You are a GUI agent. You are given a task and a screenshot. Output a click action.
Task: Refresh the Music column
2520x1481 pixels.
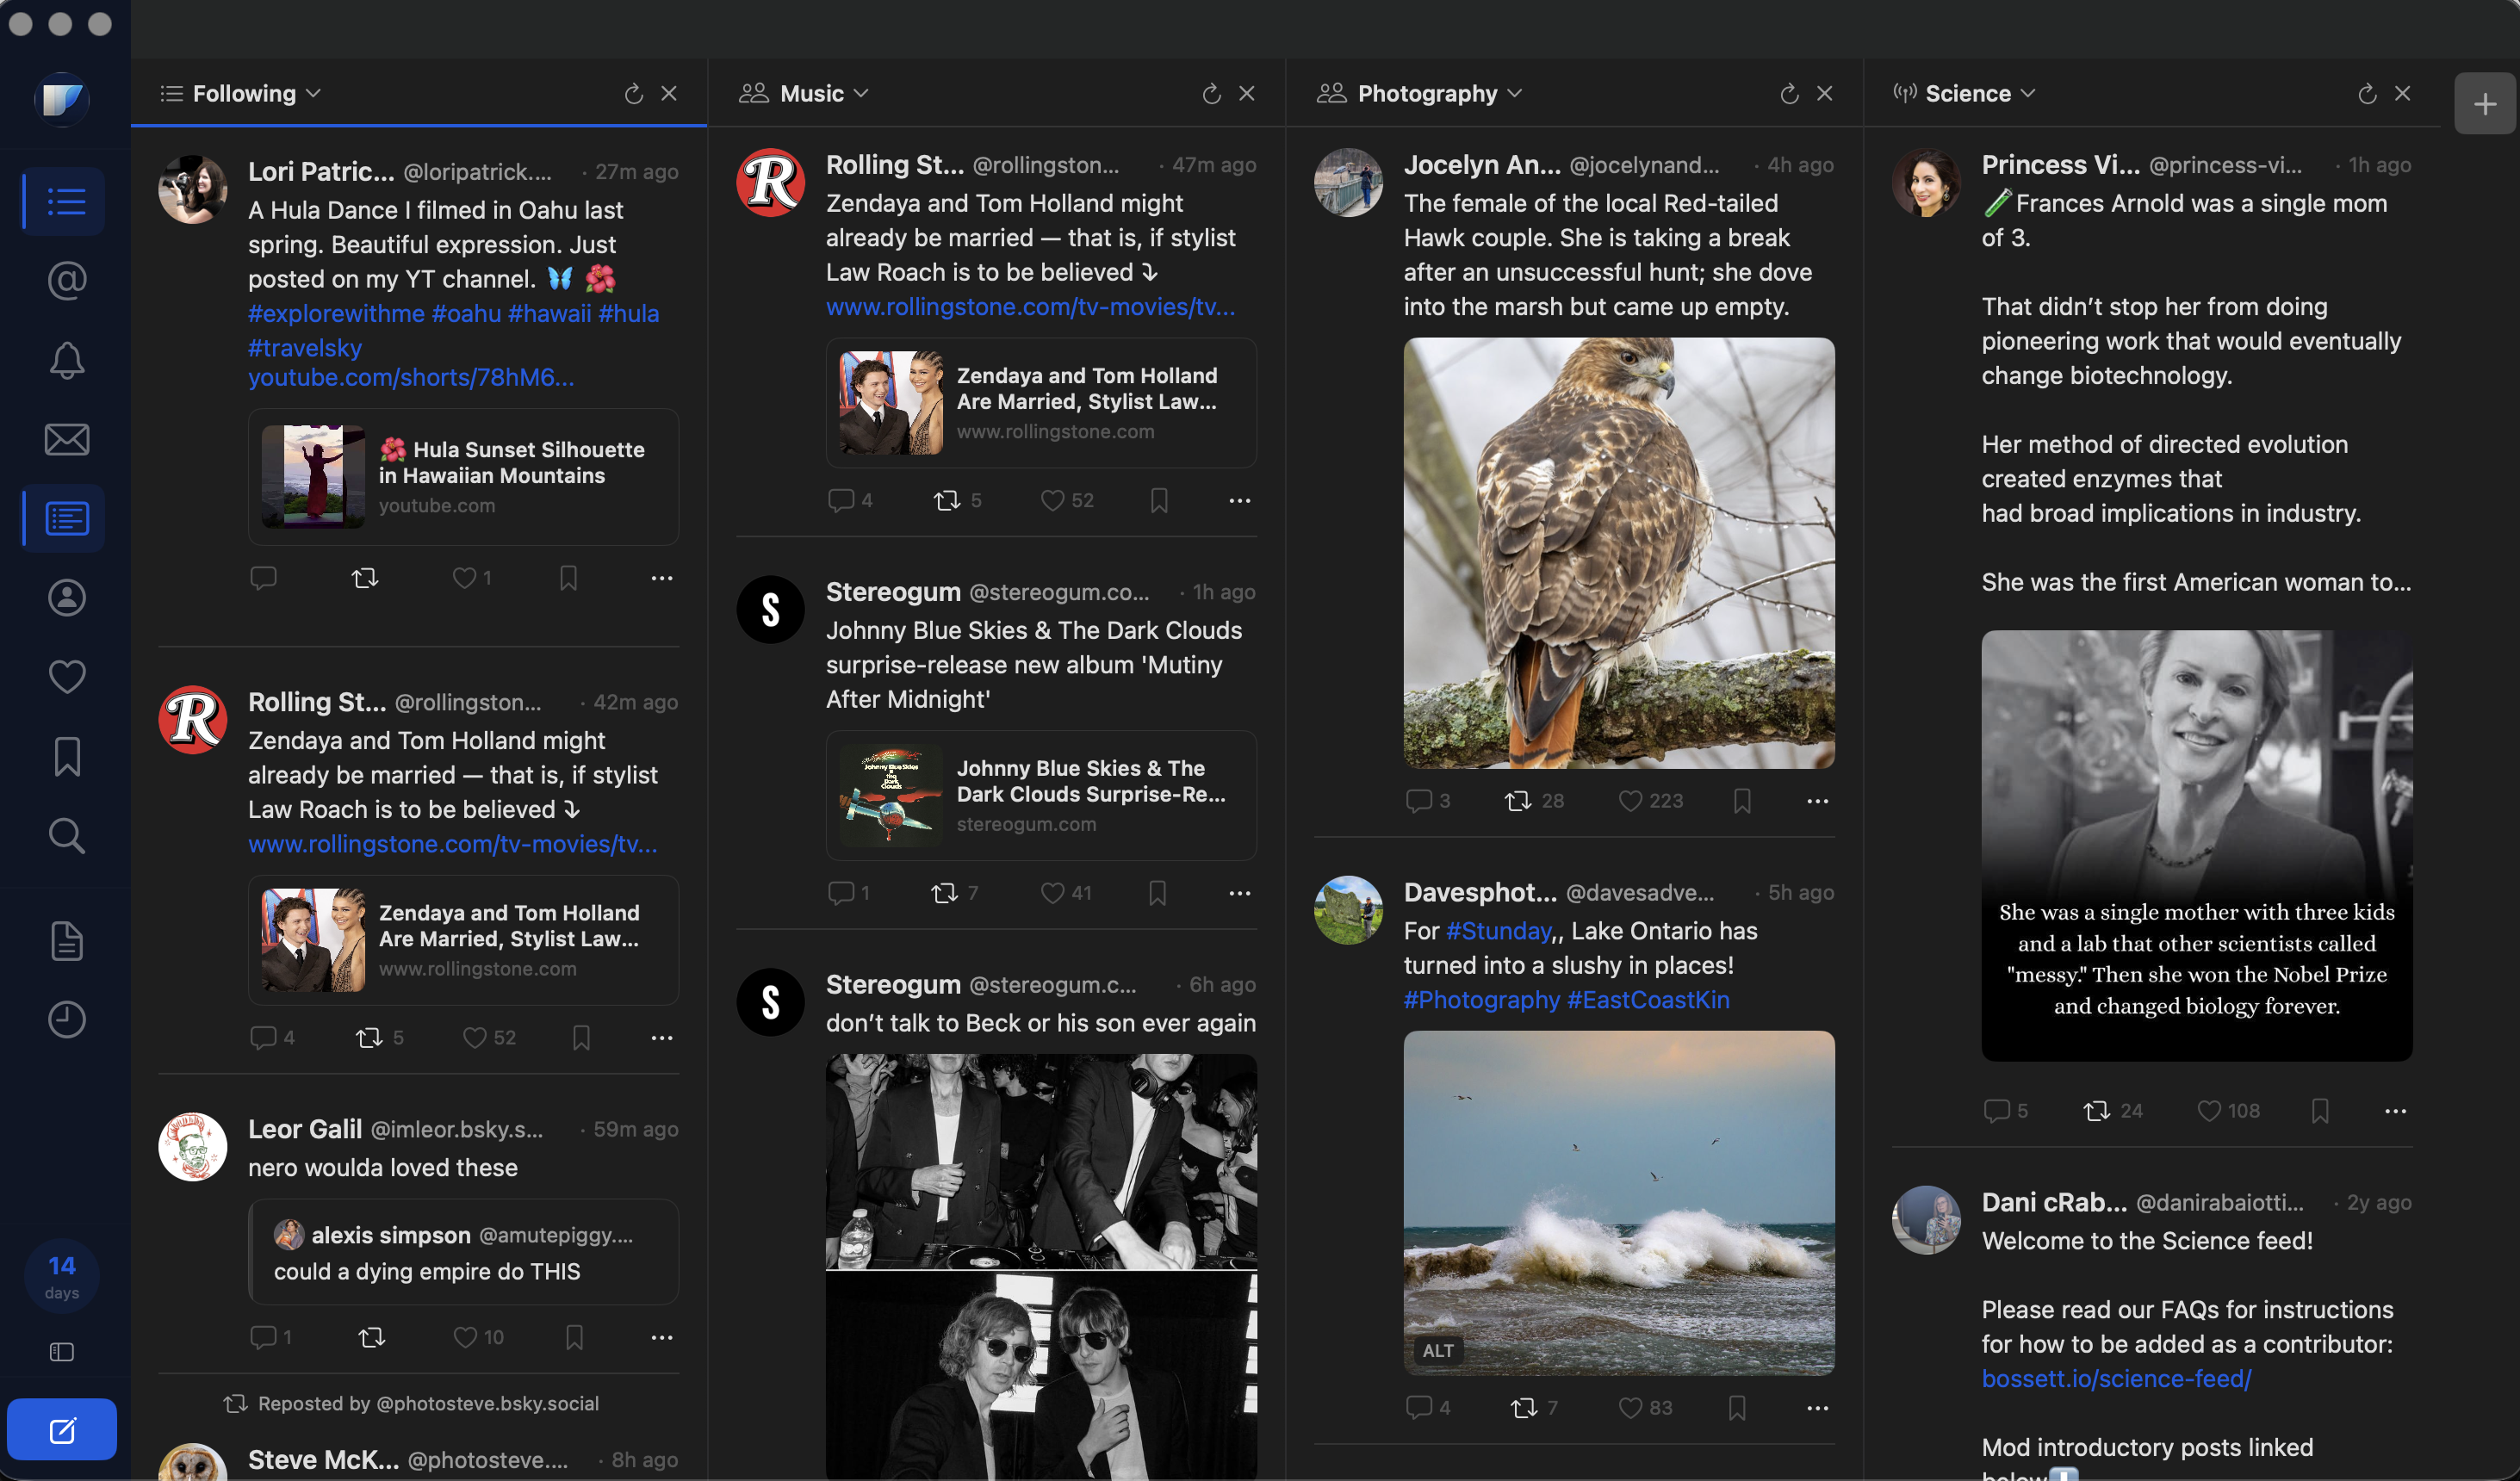point(1211,94)
